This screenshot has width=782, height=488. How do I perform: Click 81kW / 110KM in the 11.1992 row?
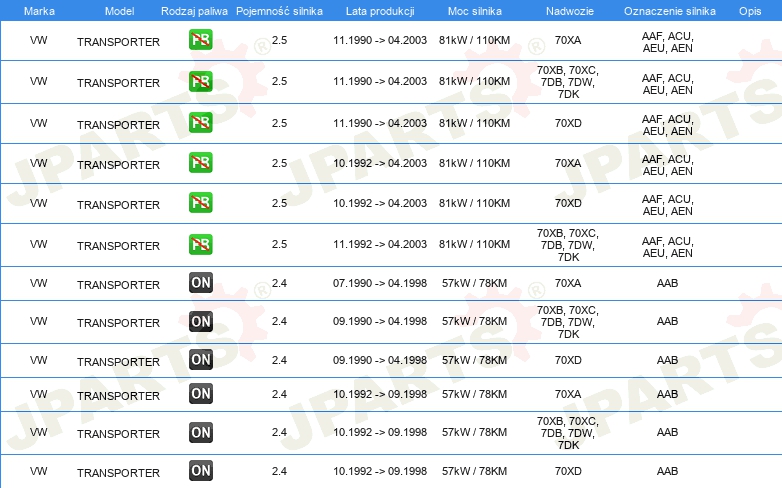474,244
